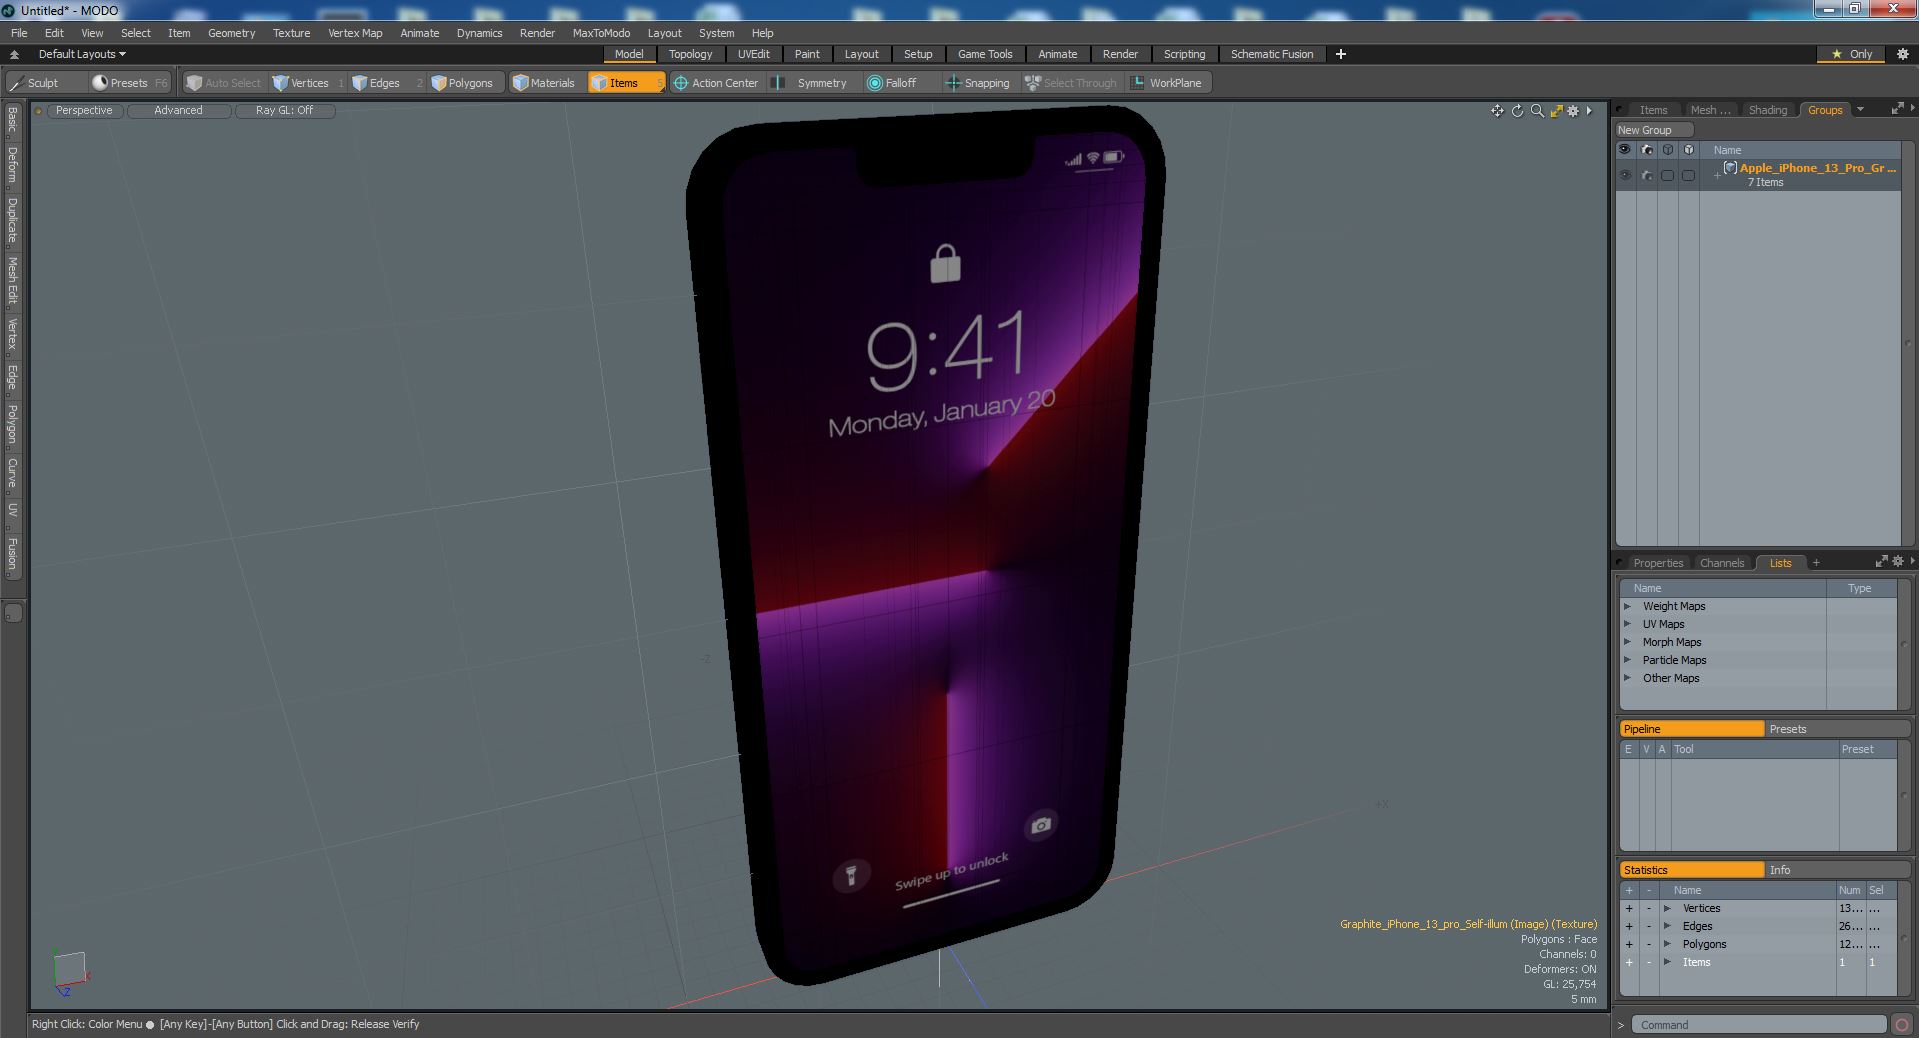Switch to the UVEdit layout tab
Viewport: 1919px width, 1038px height.
pyautogui.click(x=754, y=54)
